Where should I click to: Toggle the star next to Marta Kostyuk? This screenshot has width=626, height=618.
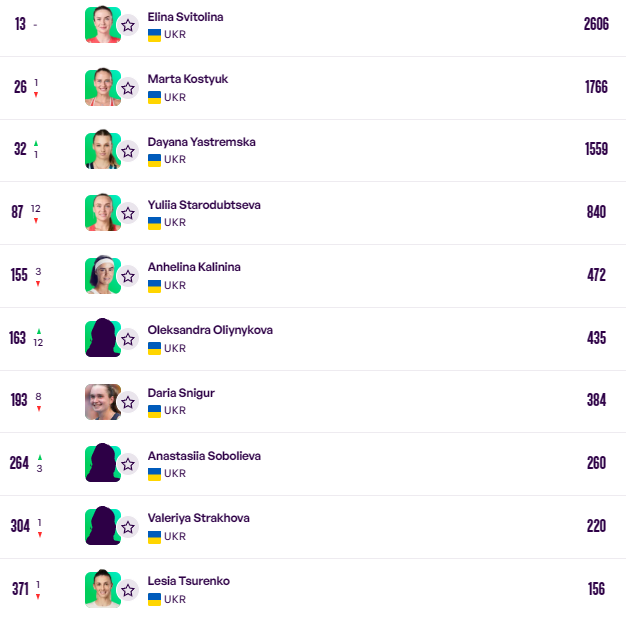point(128,88)
